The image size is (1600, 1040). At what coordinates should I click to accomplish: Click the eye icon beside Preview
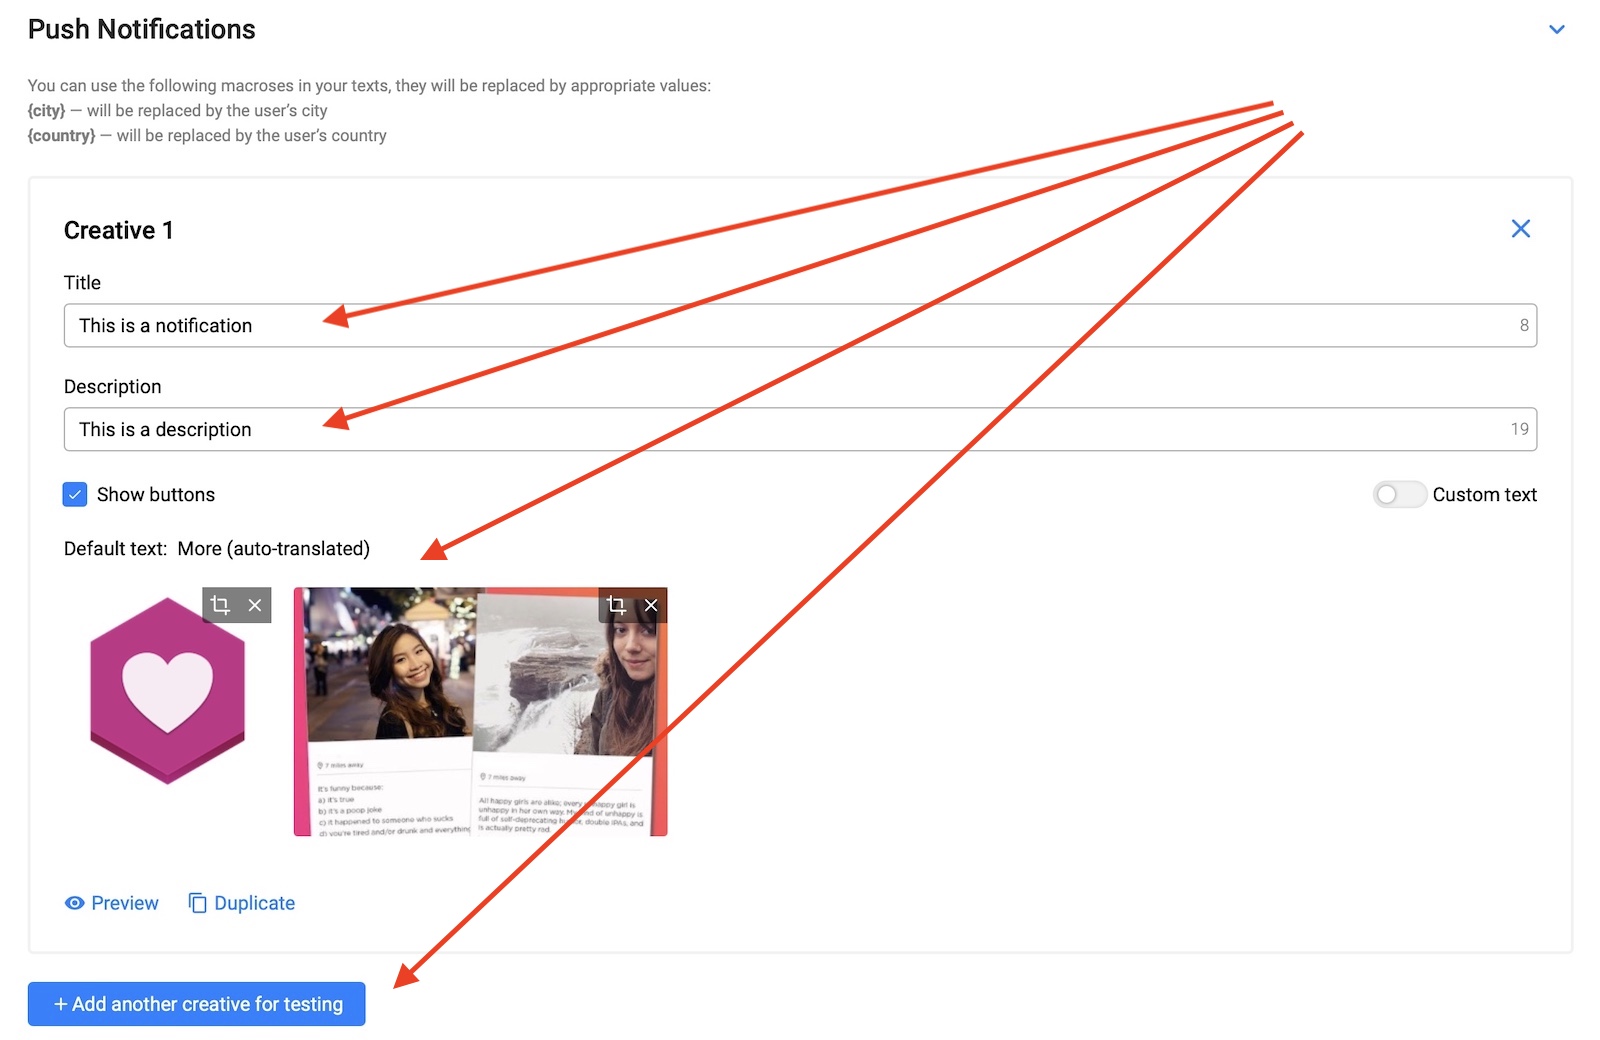coord(75,903)
